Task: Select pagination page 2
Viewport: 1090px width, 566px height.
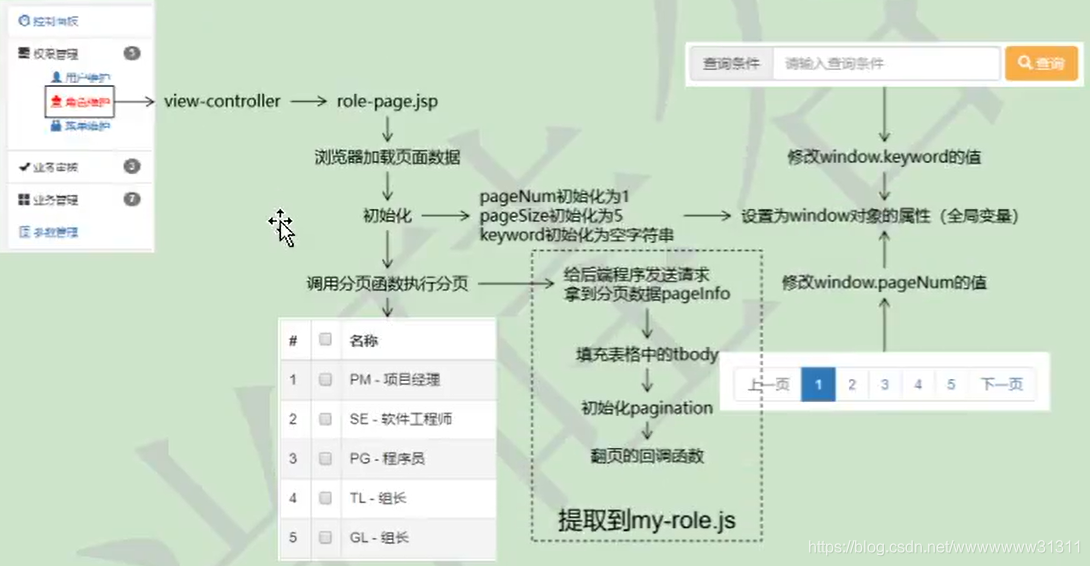Action: (852, 385)
